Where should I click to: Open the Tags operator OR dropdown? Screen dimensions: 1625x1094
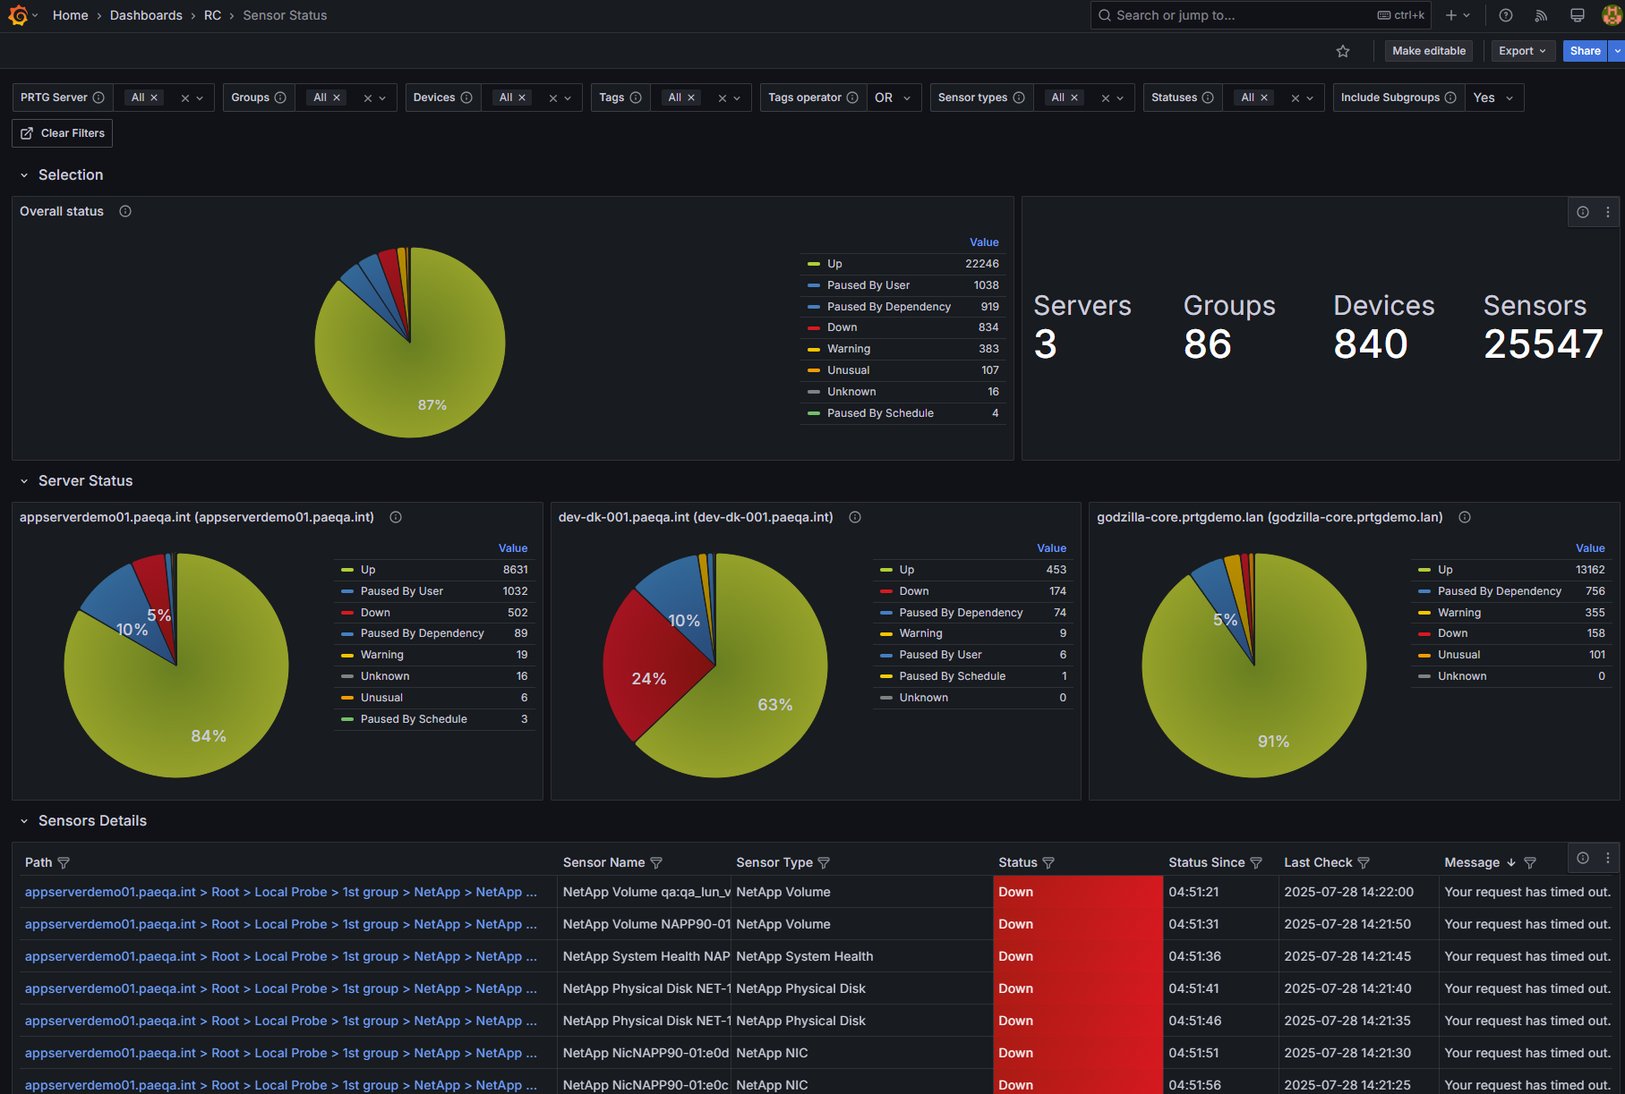[x=890, y=97]
